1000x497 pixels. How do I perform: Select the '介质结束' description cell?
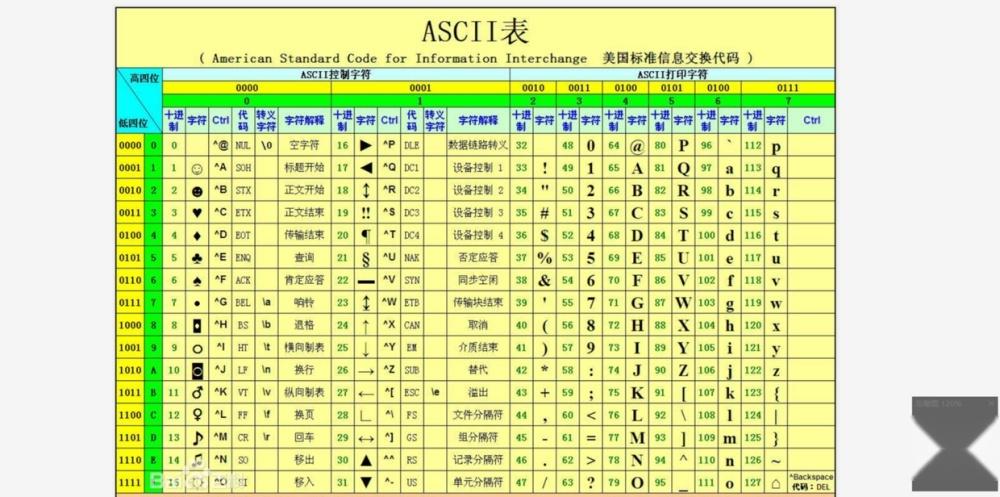click(478, 348)
